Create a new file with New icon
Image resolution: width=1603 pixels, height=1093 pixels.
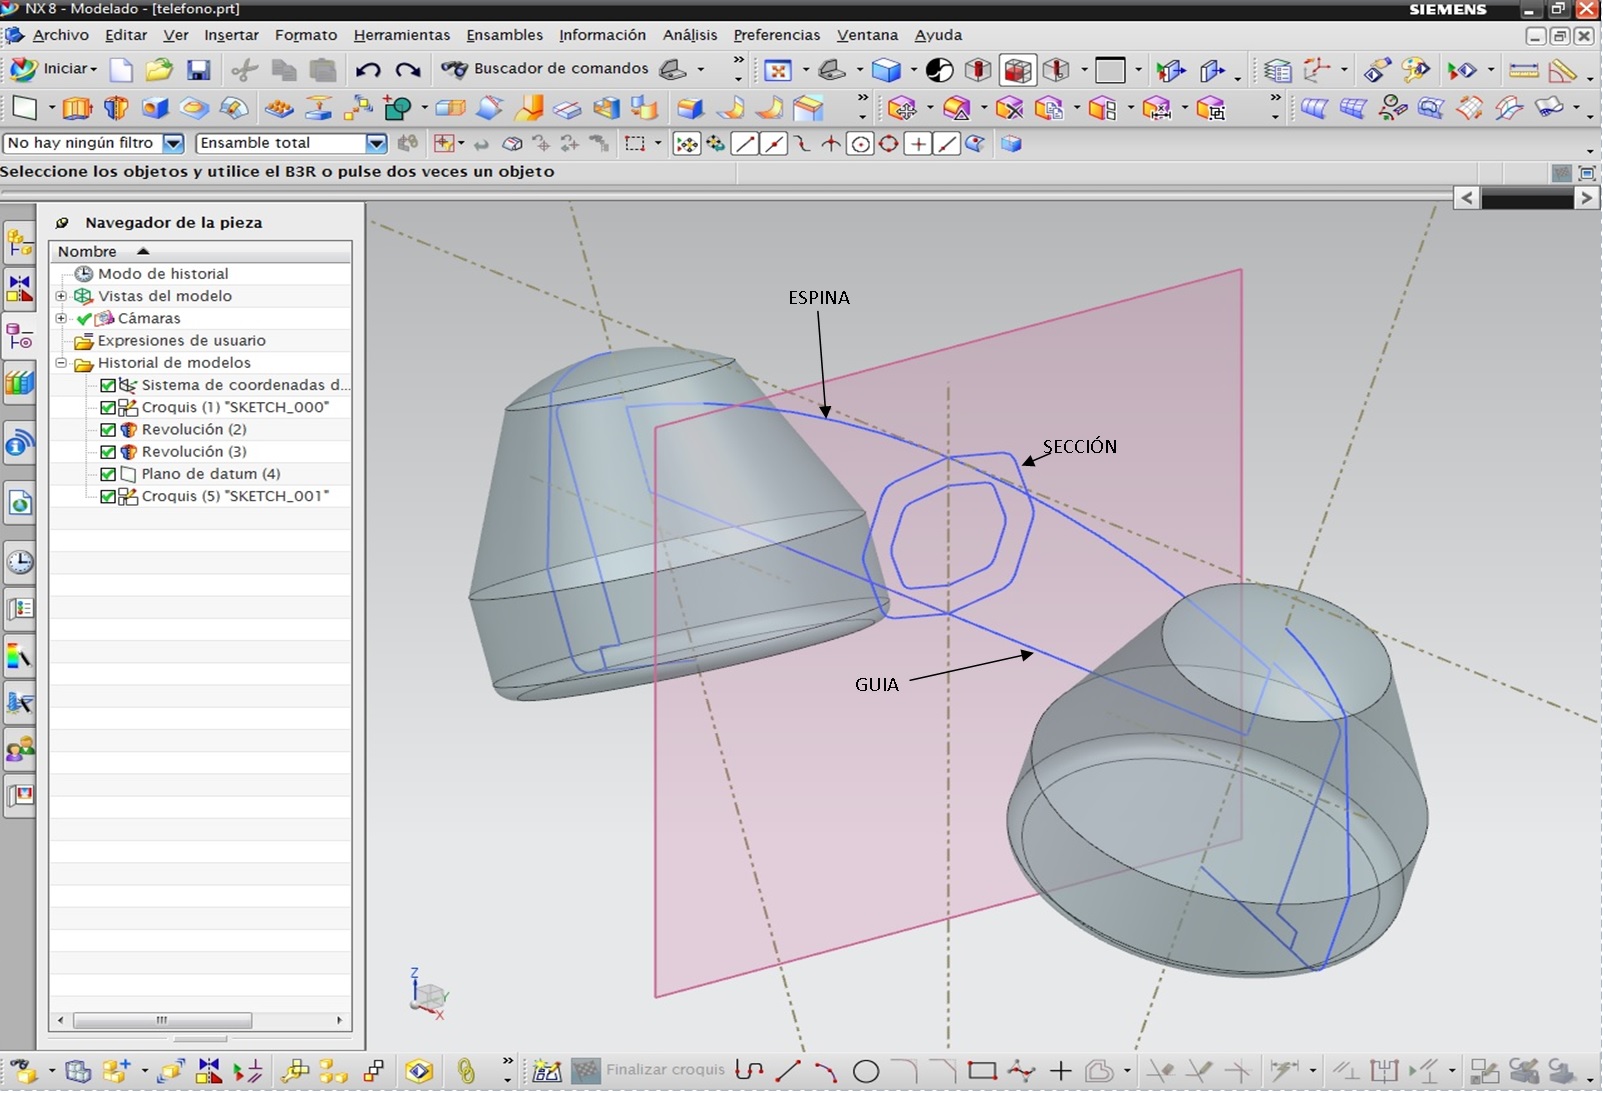(121, 69)
